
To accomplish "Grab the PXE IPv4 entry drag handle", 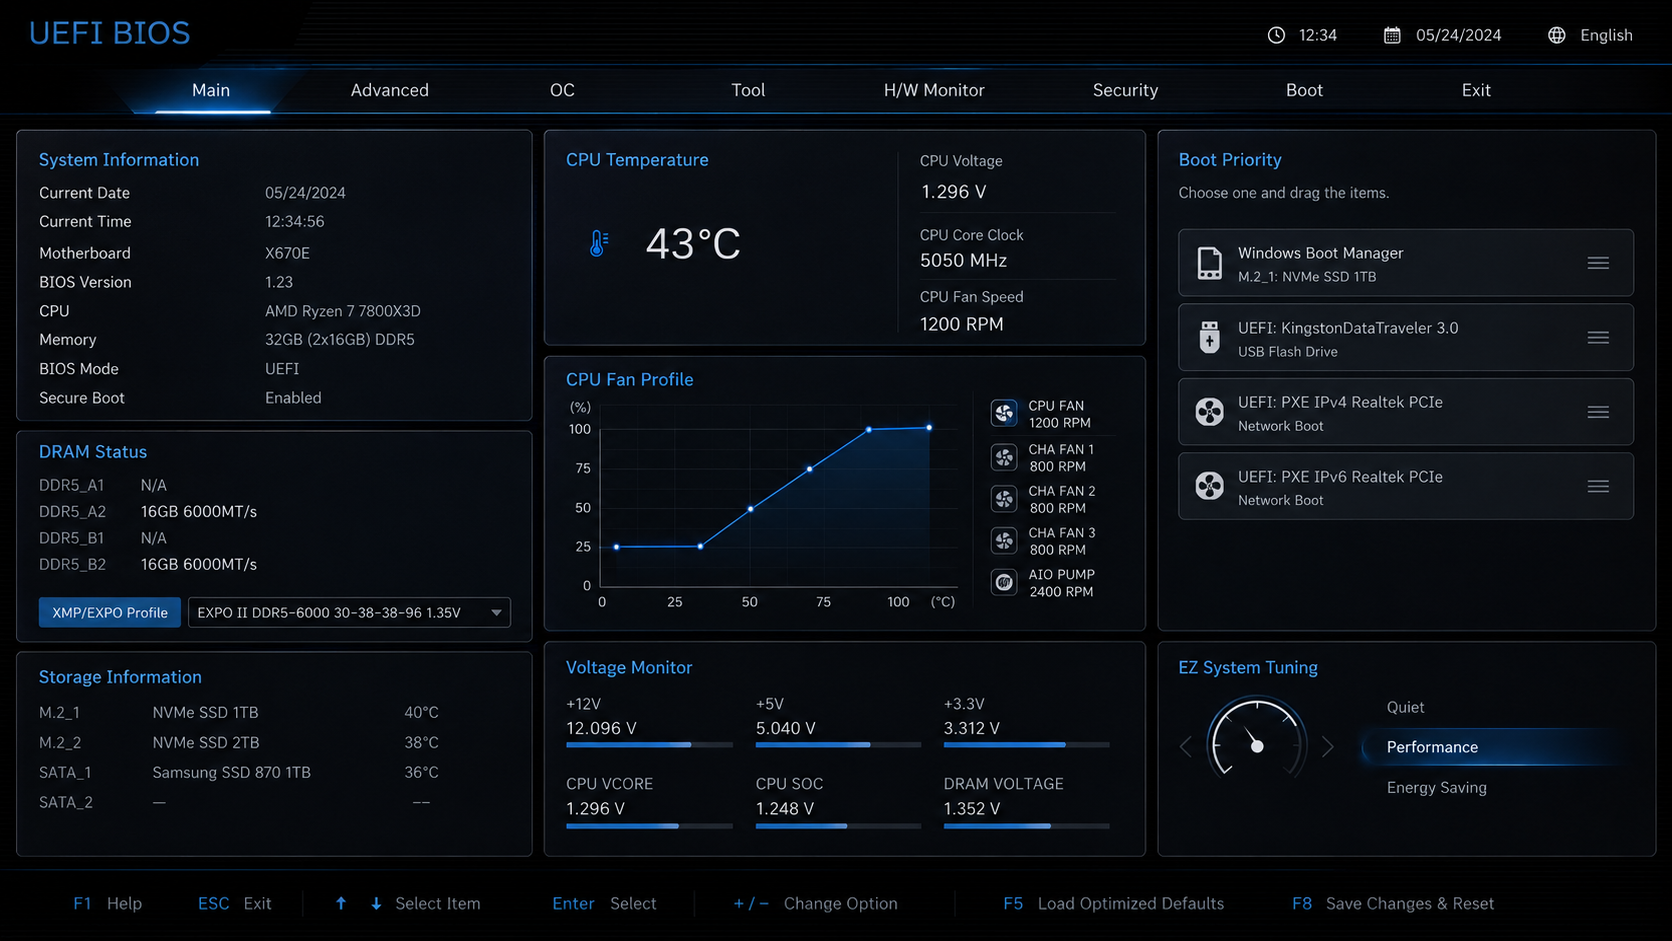I will (1598, 412).
